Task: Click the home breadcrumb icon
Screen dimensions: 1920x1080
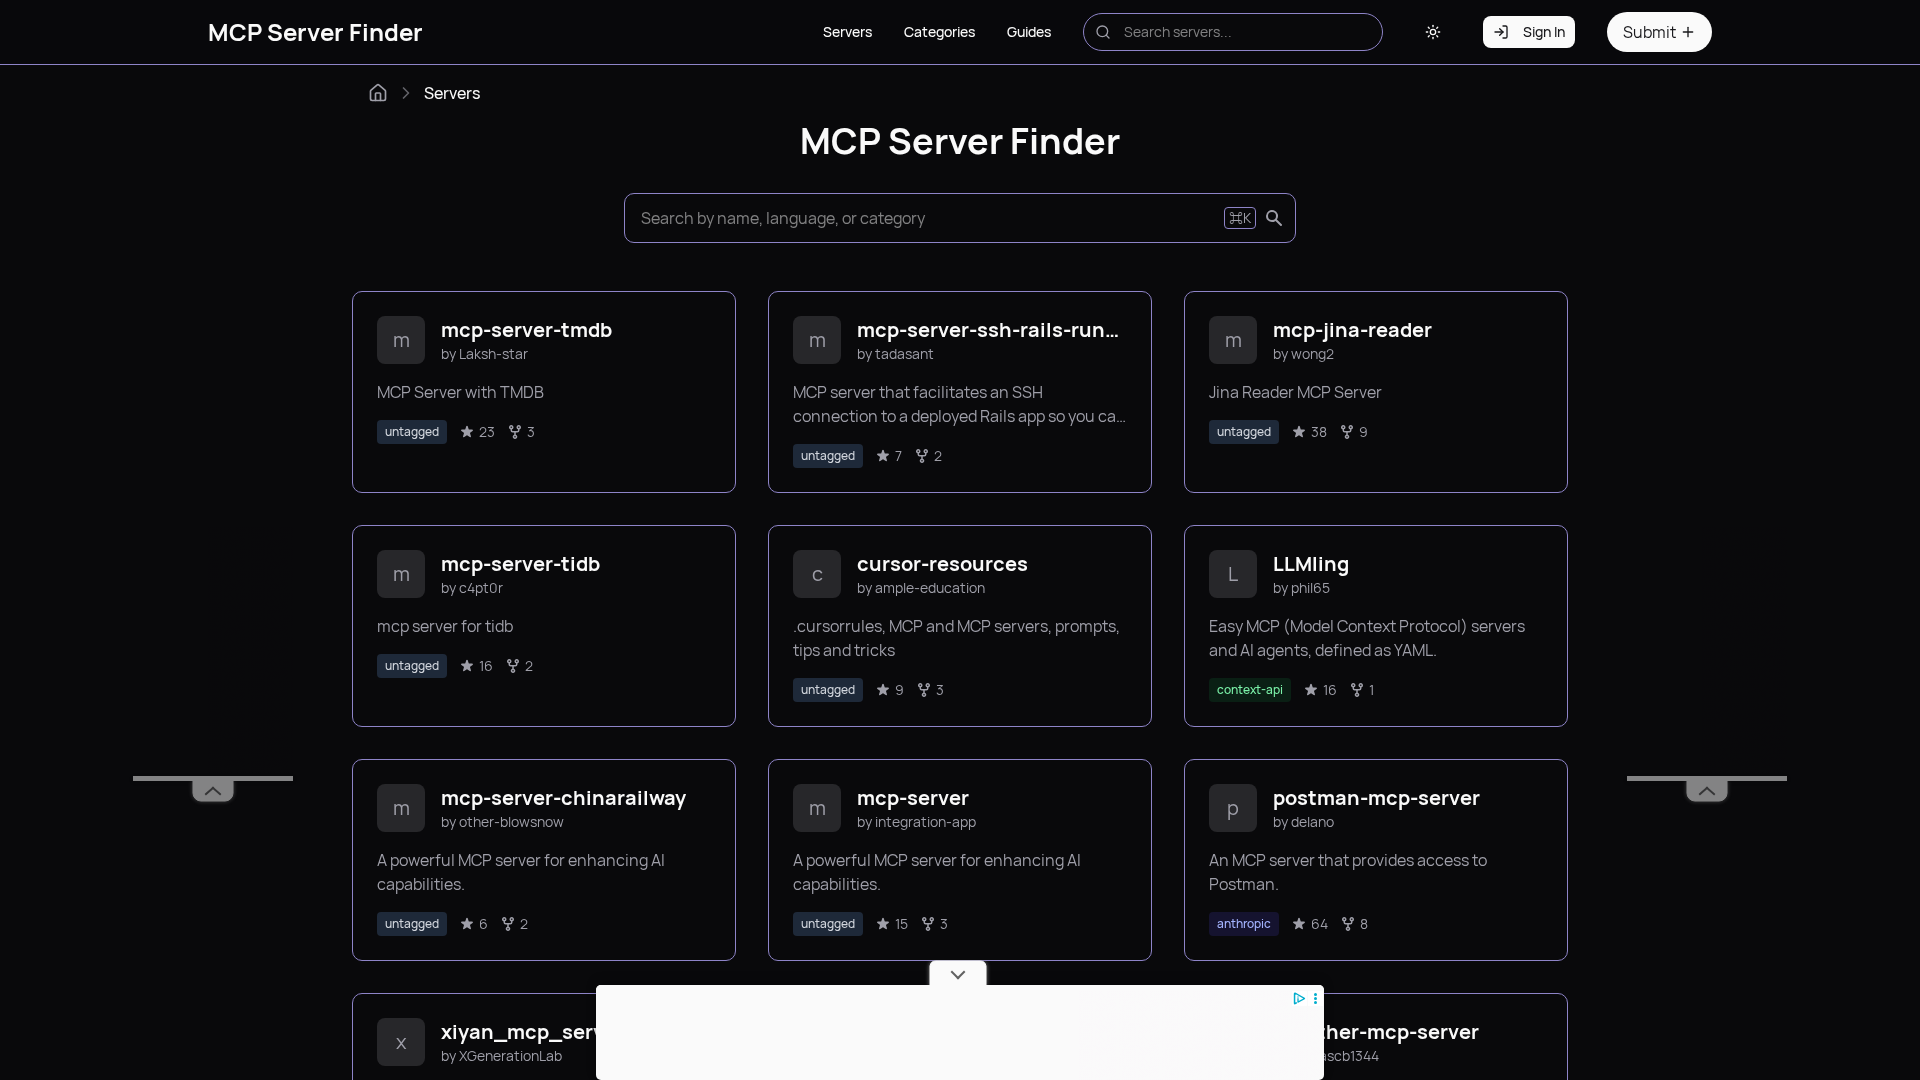Action: [378, 93]
